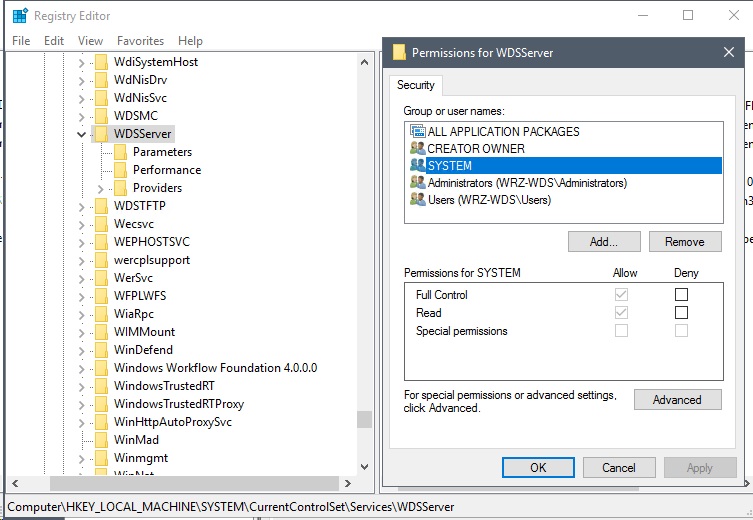Toggle Read Deny checkbox
This screenshot has height=520, width=753.
click(x=681, y=313)
